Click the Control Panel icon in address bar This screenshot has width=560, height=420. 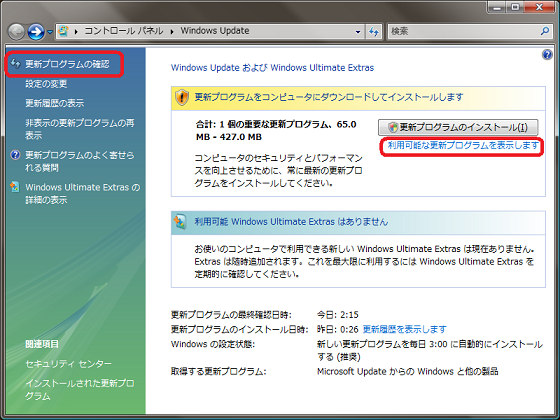64,31
